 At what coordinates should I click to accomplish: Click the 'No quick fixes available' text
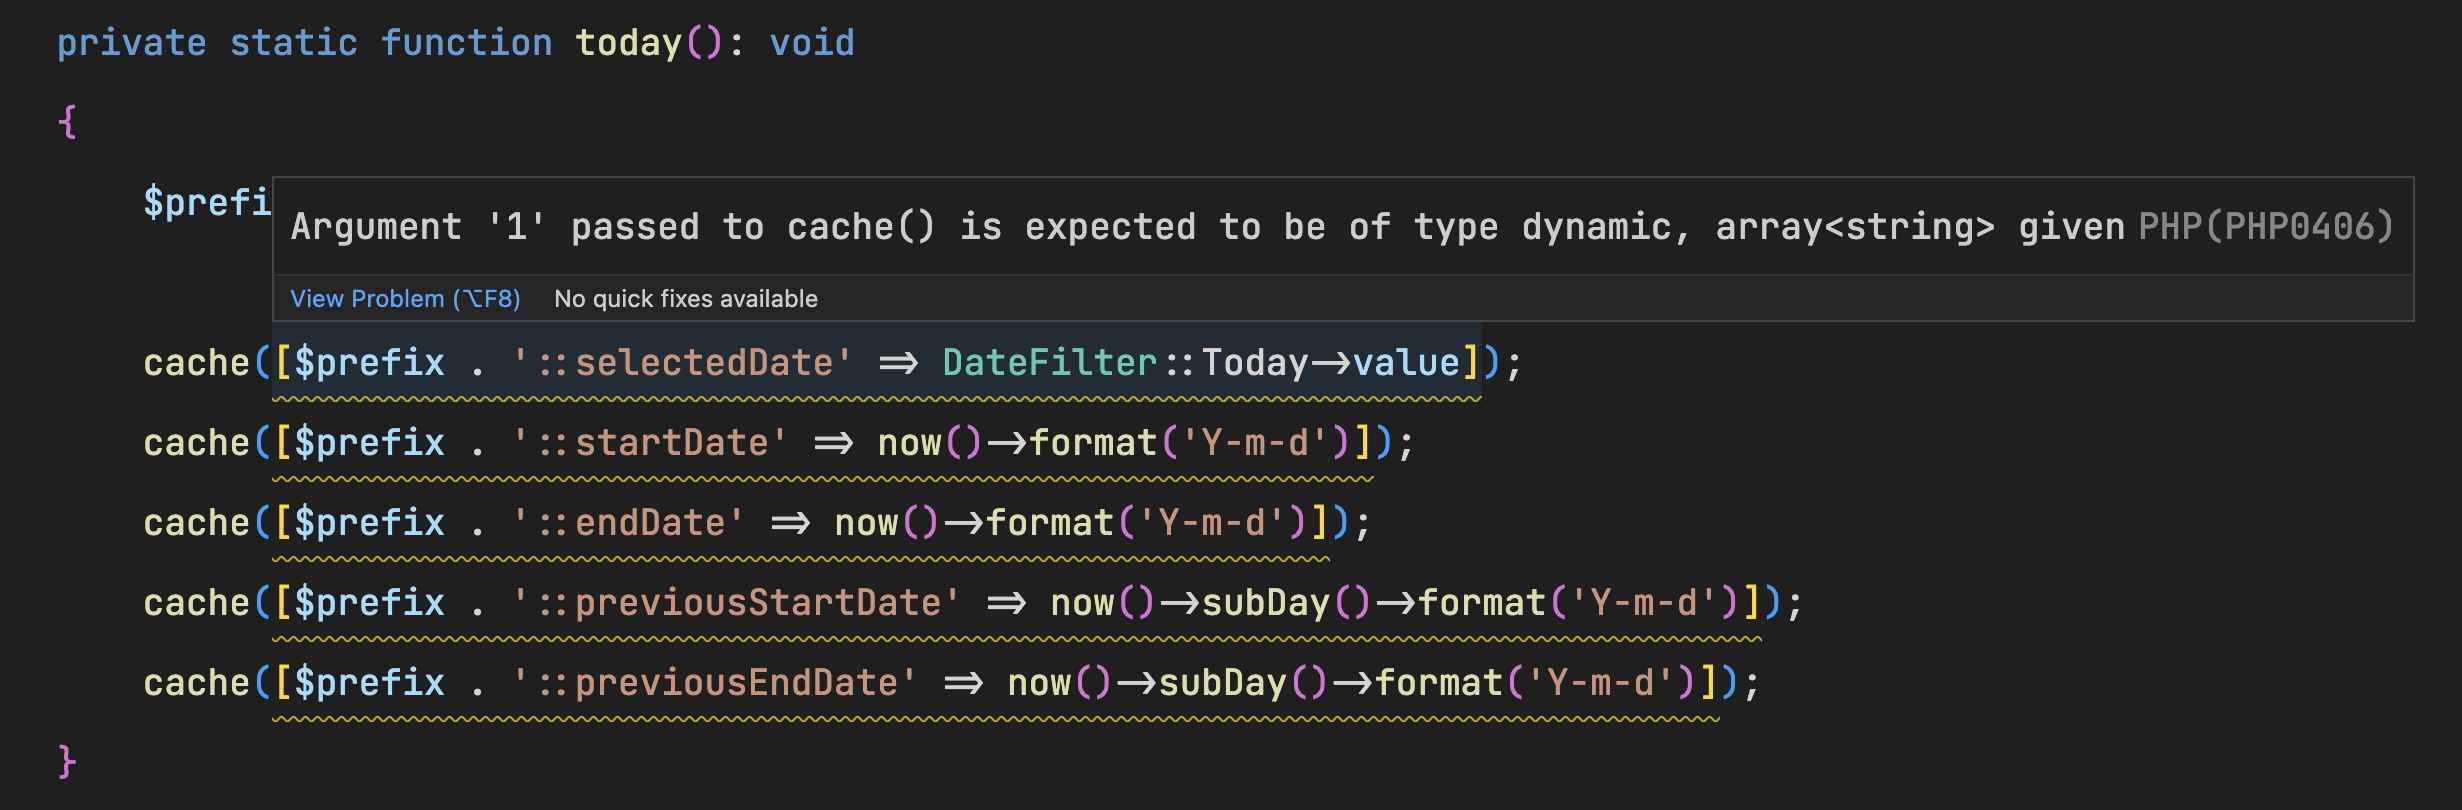point(685,299)
